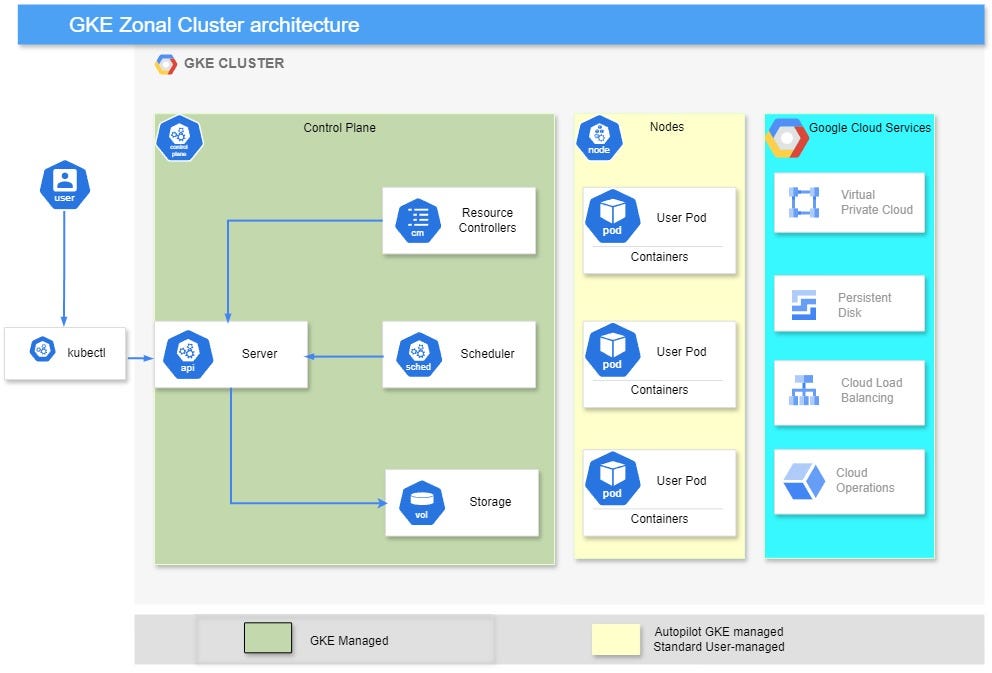Click the GKE CLUSTER logo icon
This screenshot has height=673, width=992.
pos(165,63)
